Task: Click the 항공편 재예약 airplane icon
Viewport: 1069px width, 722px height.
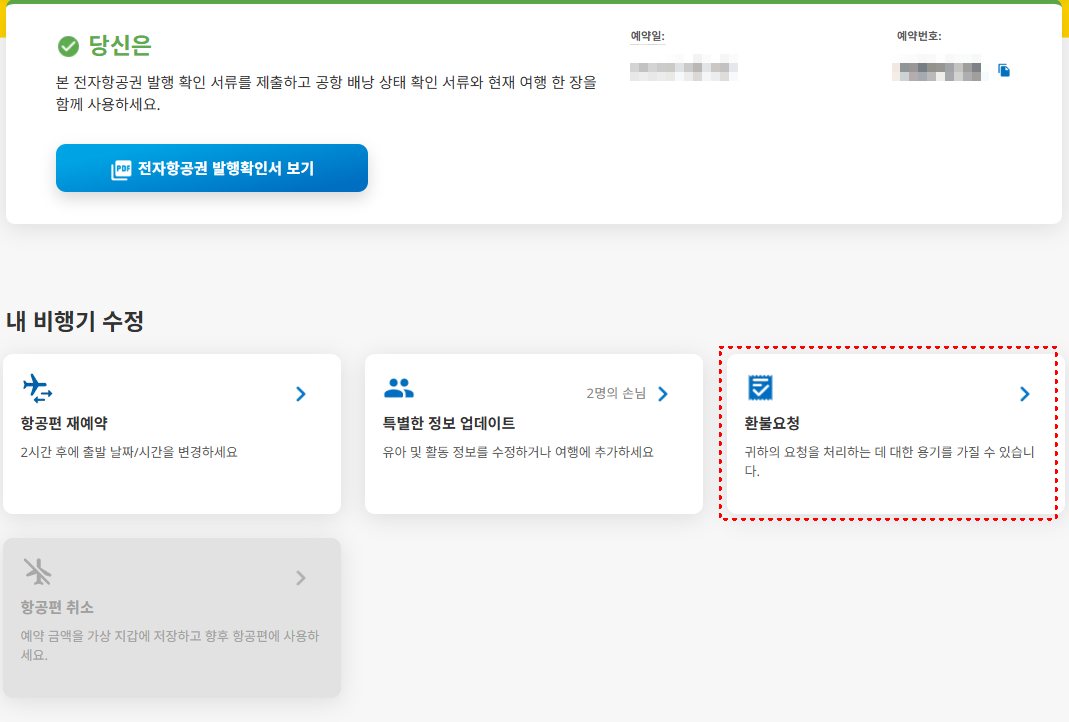Action: coord(37,388)
